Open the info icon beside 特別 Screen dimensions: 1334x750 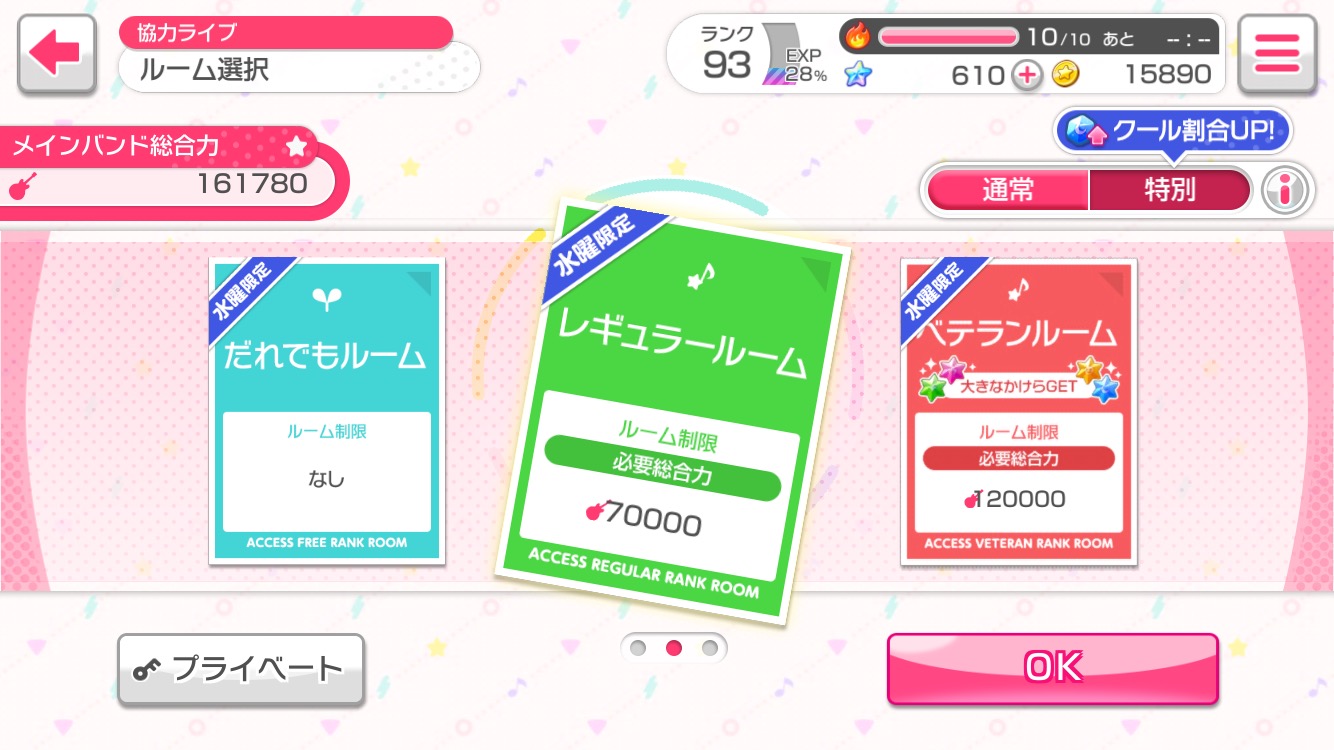click(1286, 191)
